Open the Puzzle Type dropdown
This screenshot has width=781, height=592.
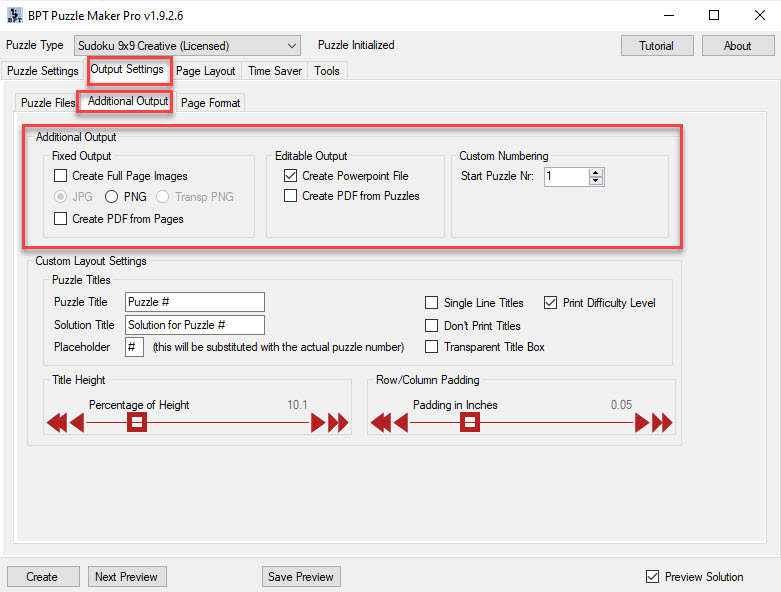(x=291, y=46)
